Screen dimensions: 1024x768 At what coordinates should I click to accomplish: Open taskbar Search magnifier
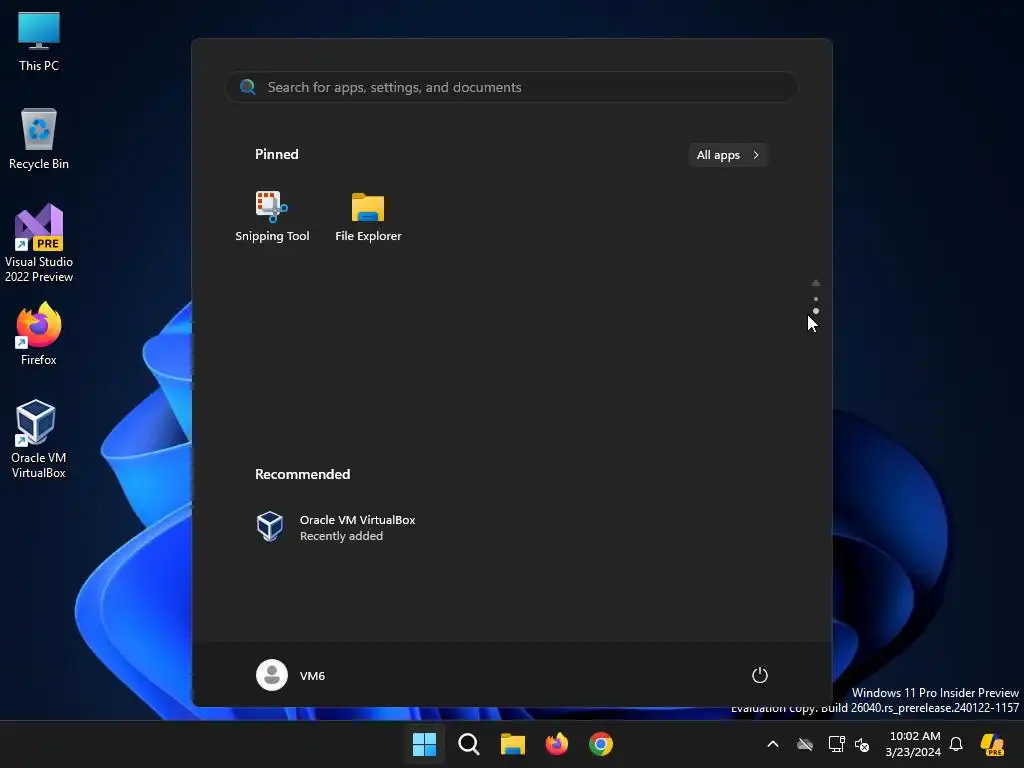point(468,744)
